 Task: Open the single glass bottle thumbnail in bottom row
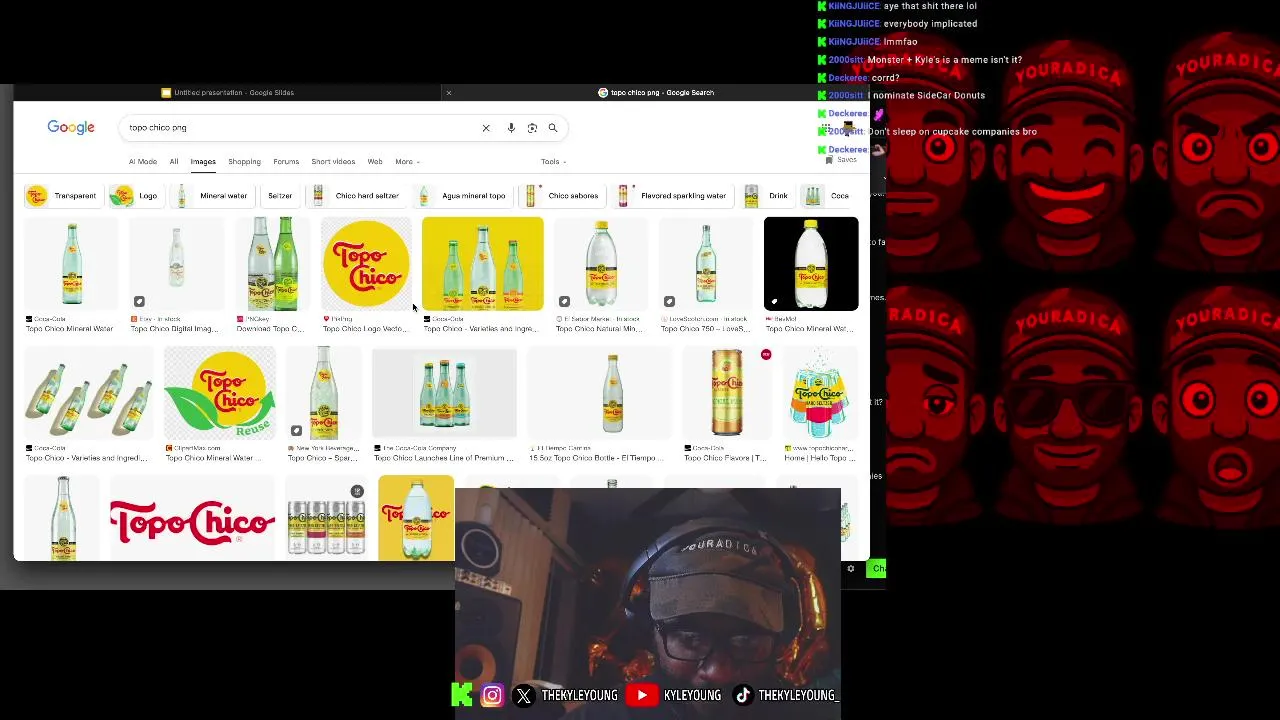coord(62,518)
